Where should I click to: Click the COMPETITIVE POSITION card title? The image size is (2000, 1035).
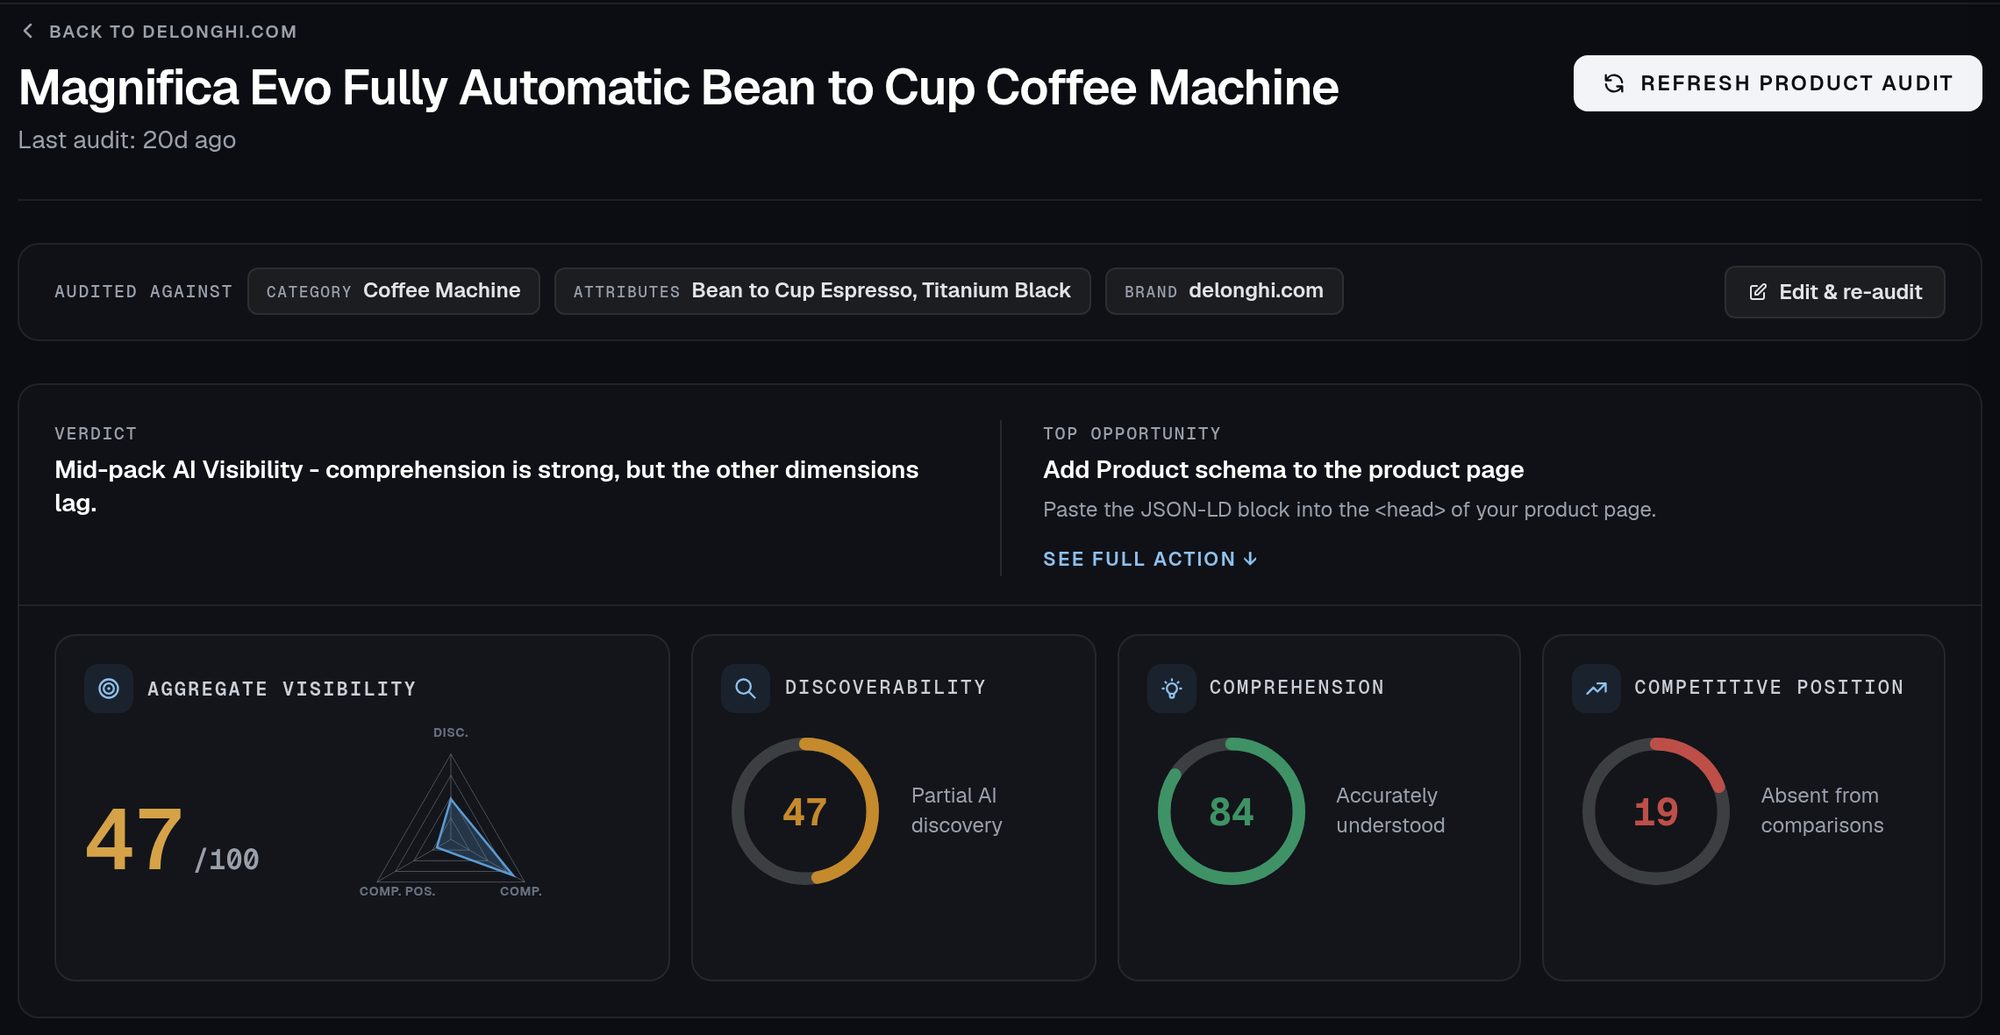[x=1769, y=688]
